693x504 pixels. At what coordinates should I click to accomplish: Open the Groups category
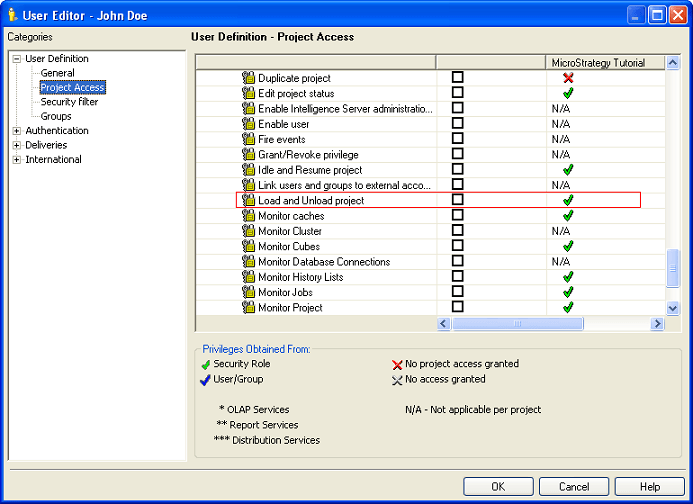point(56,116)
